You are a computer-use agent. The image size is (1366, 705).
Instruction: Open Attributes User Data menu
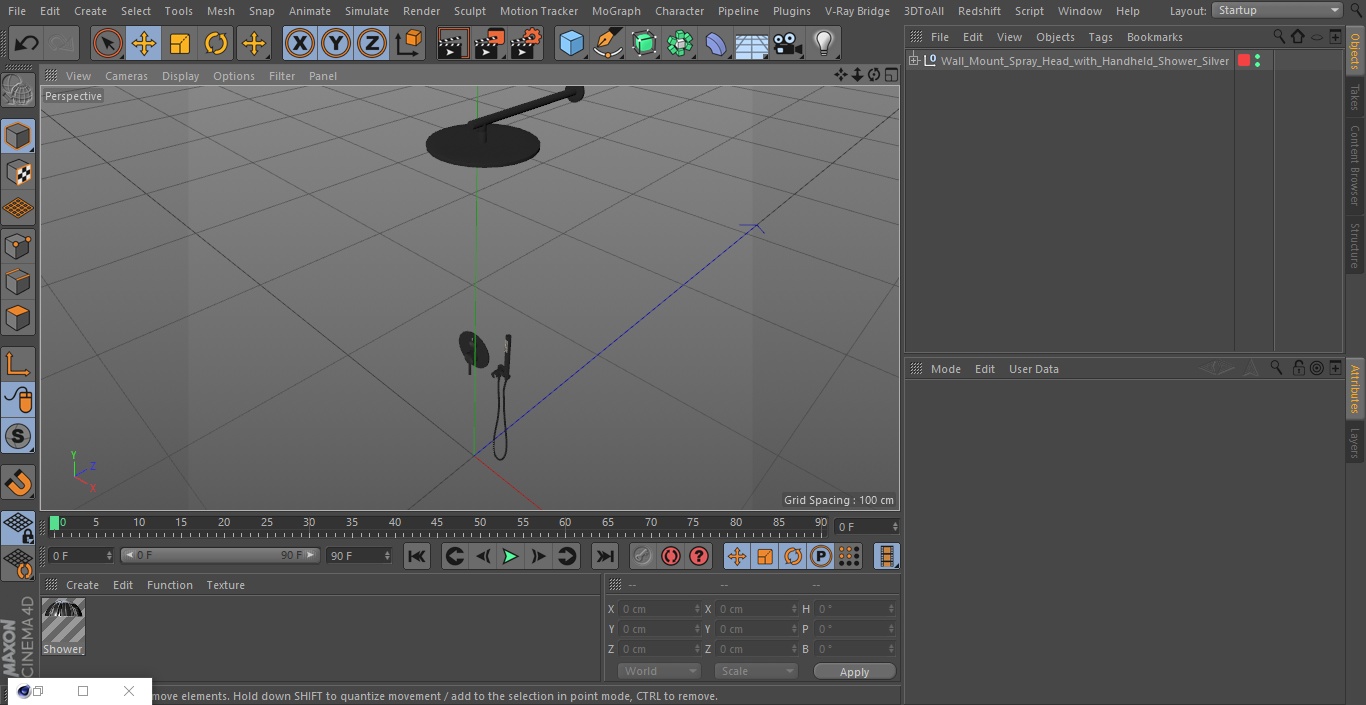tap(1033, 369)
